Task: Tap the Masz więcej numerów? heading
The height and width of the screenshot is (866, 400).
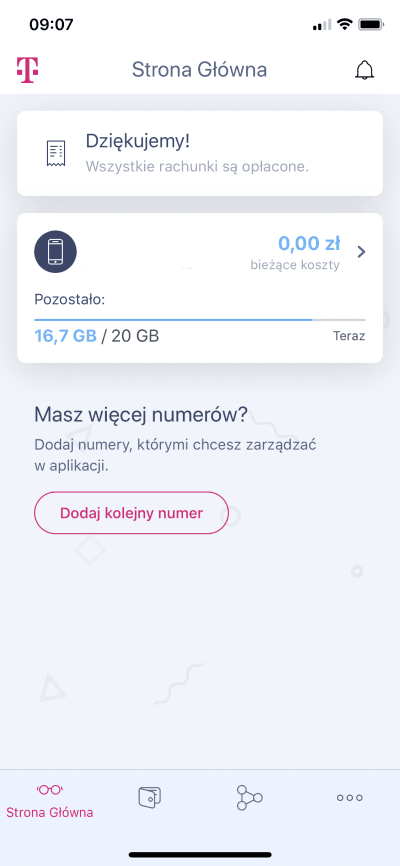Action: pos(141,415)
